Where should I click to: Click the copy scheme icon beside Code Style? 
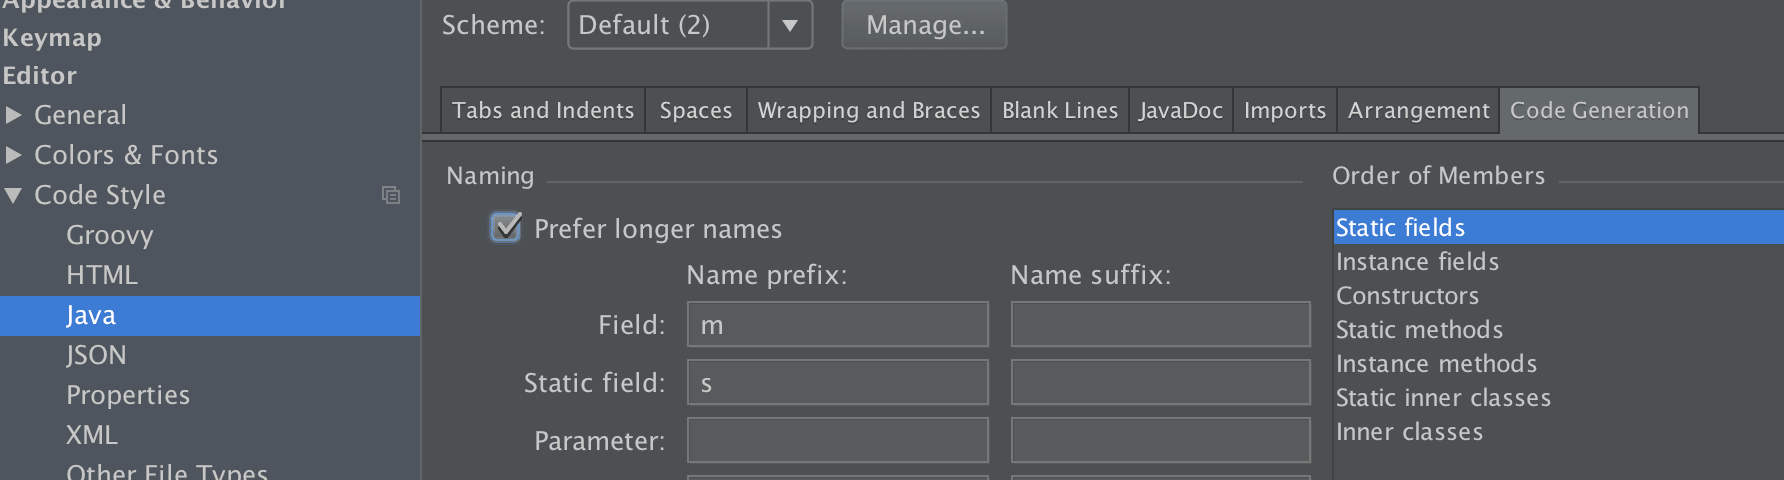(x=391, y=195)
